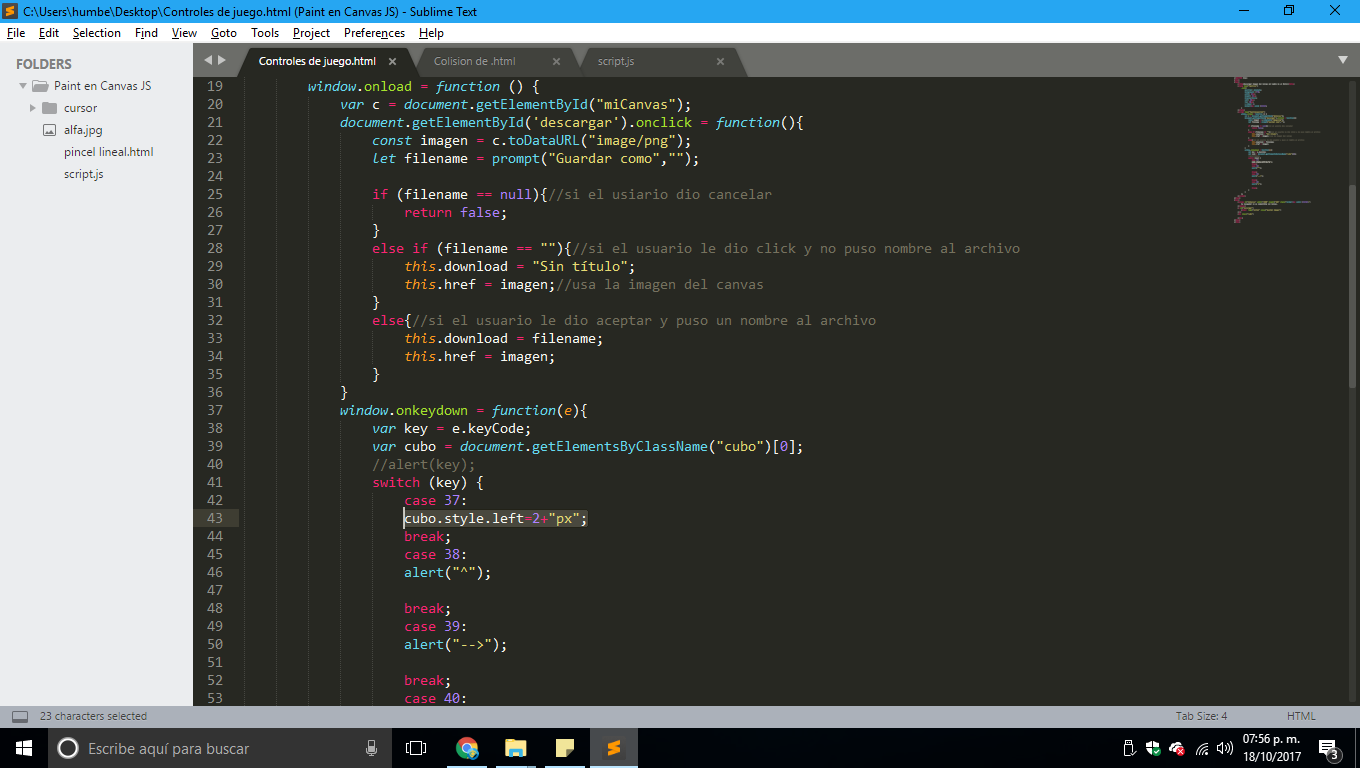This screenshot has height=768, width=1360.
Task: Open the File menu
Action: (16, 33)
